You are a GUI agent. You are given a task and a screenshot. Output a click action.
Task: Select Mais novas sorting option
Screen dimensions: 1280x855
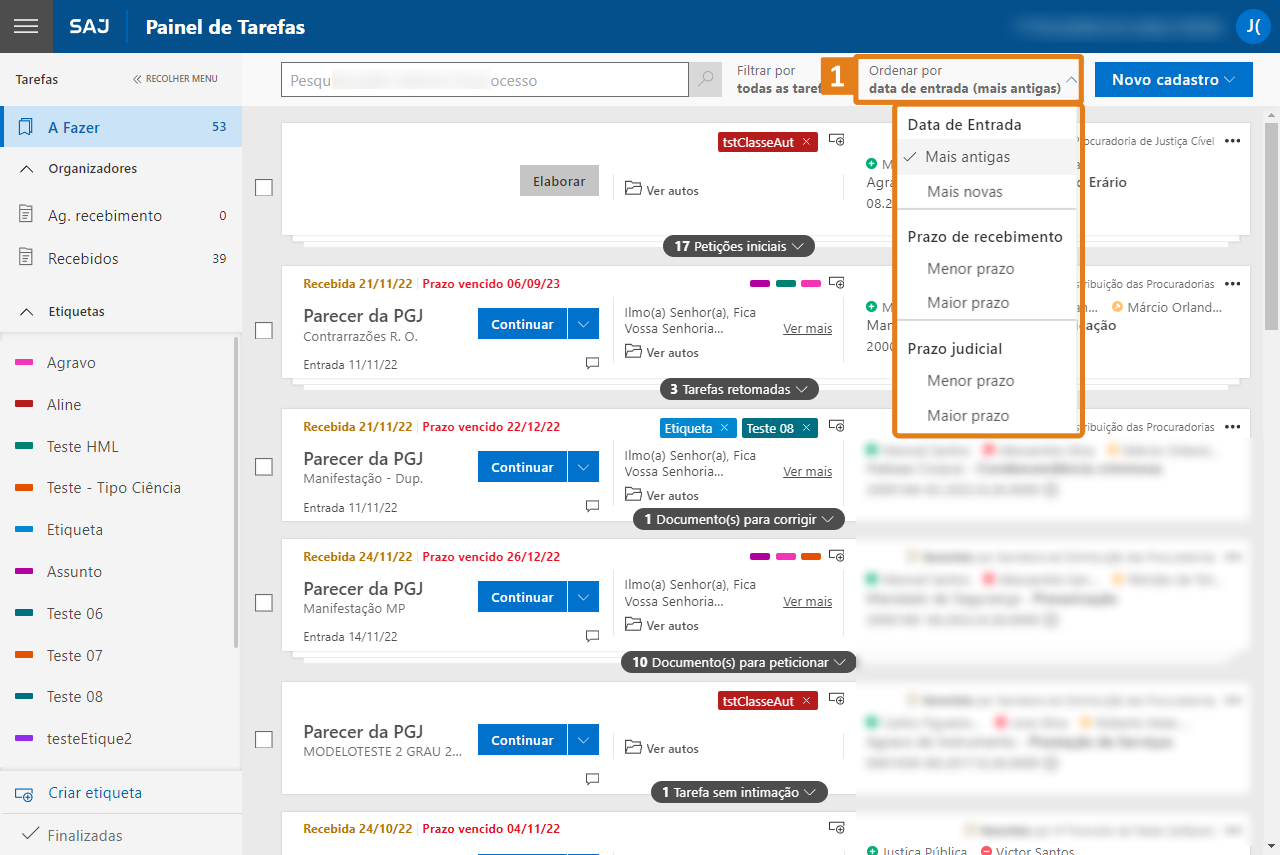tap(964, 192)
